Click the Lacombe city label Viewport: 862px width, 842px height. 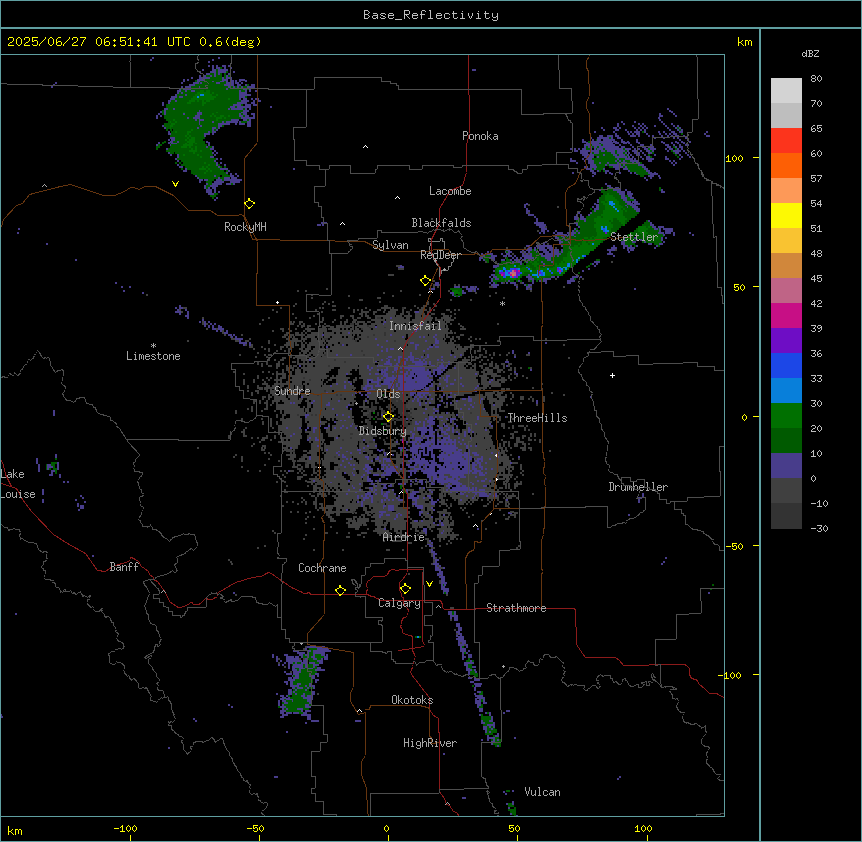pos(450,191)
